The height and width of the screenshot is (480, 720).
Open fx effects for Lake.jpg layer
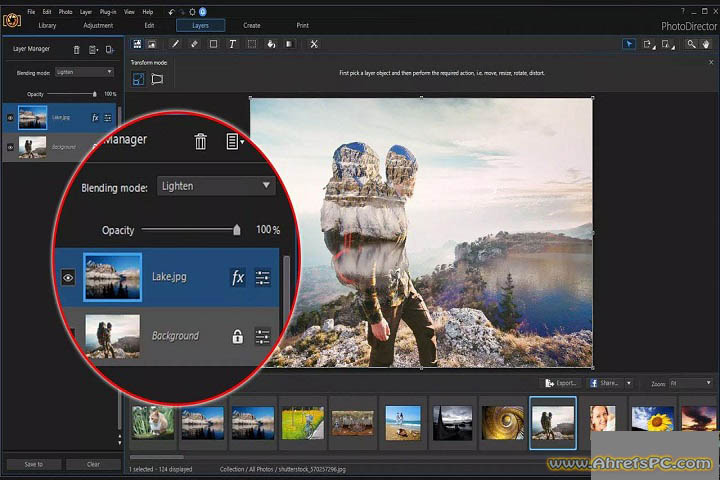[95, 118]
